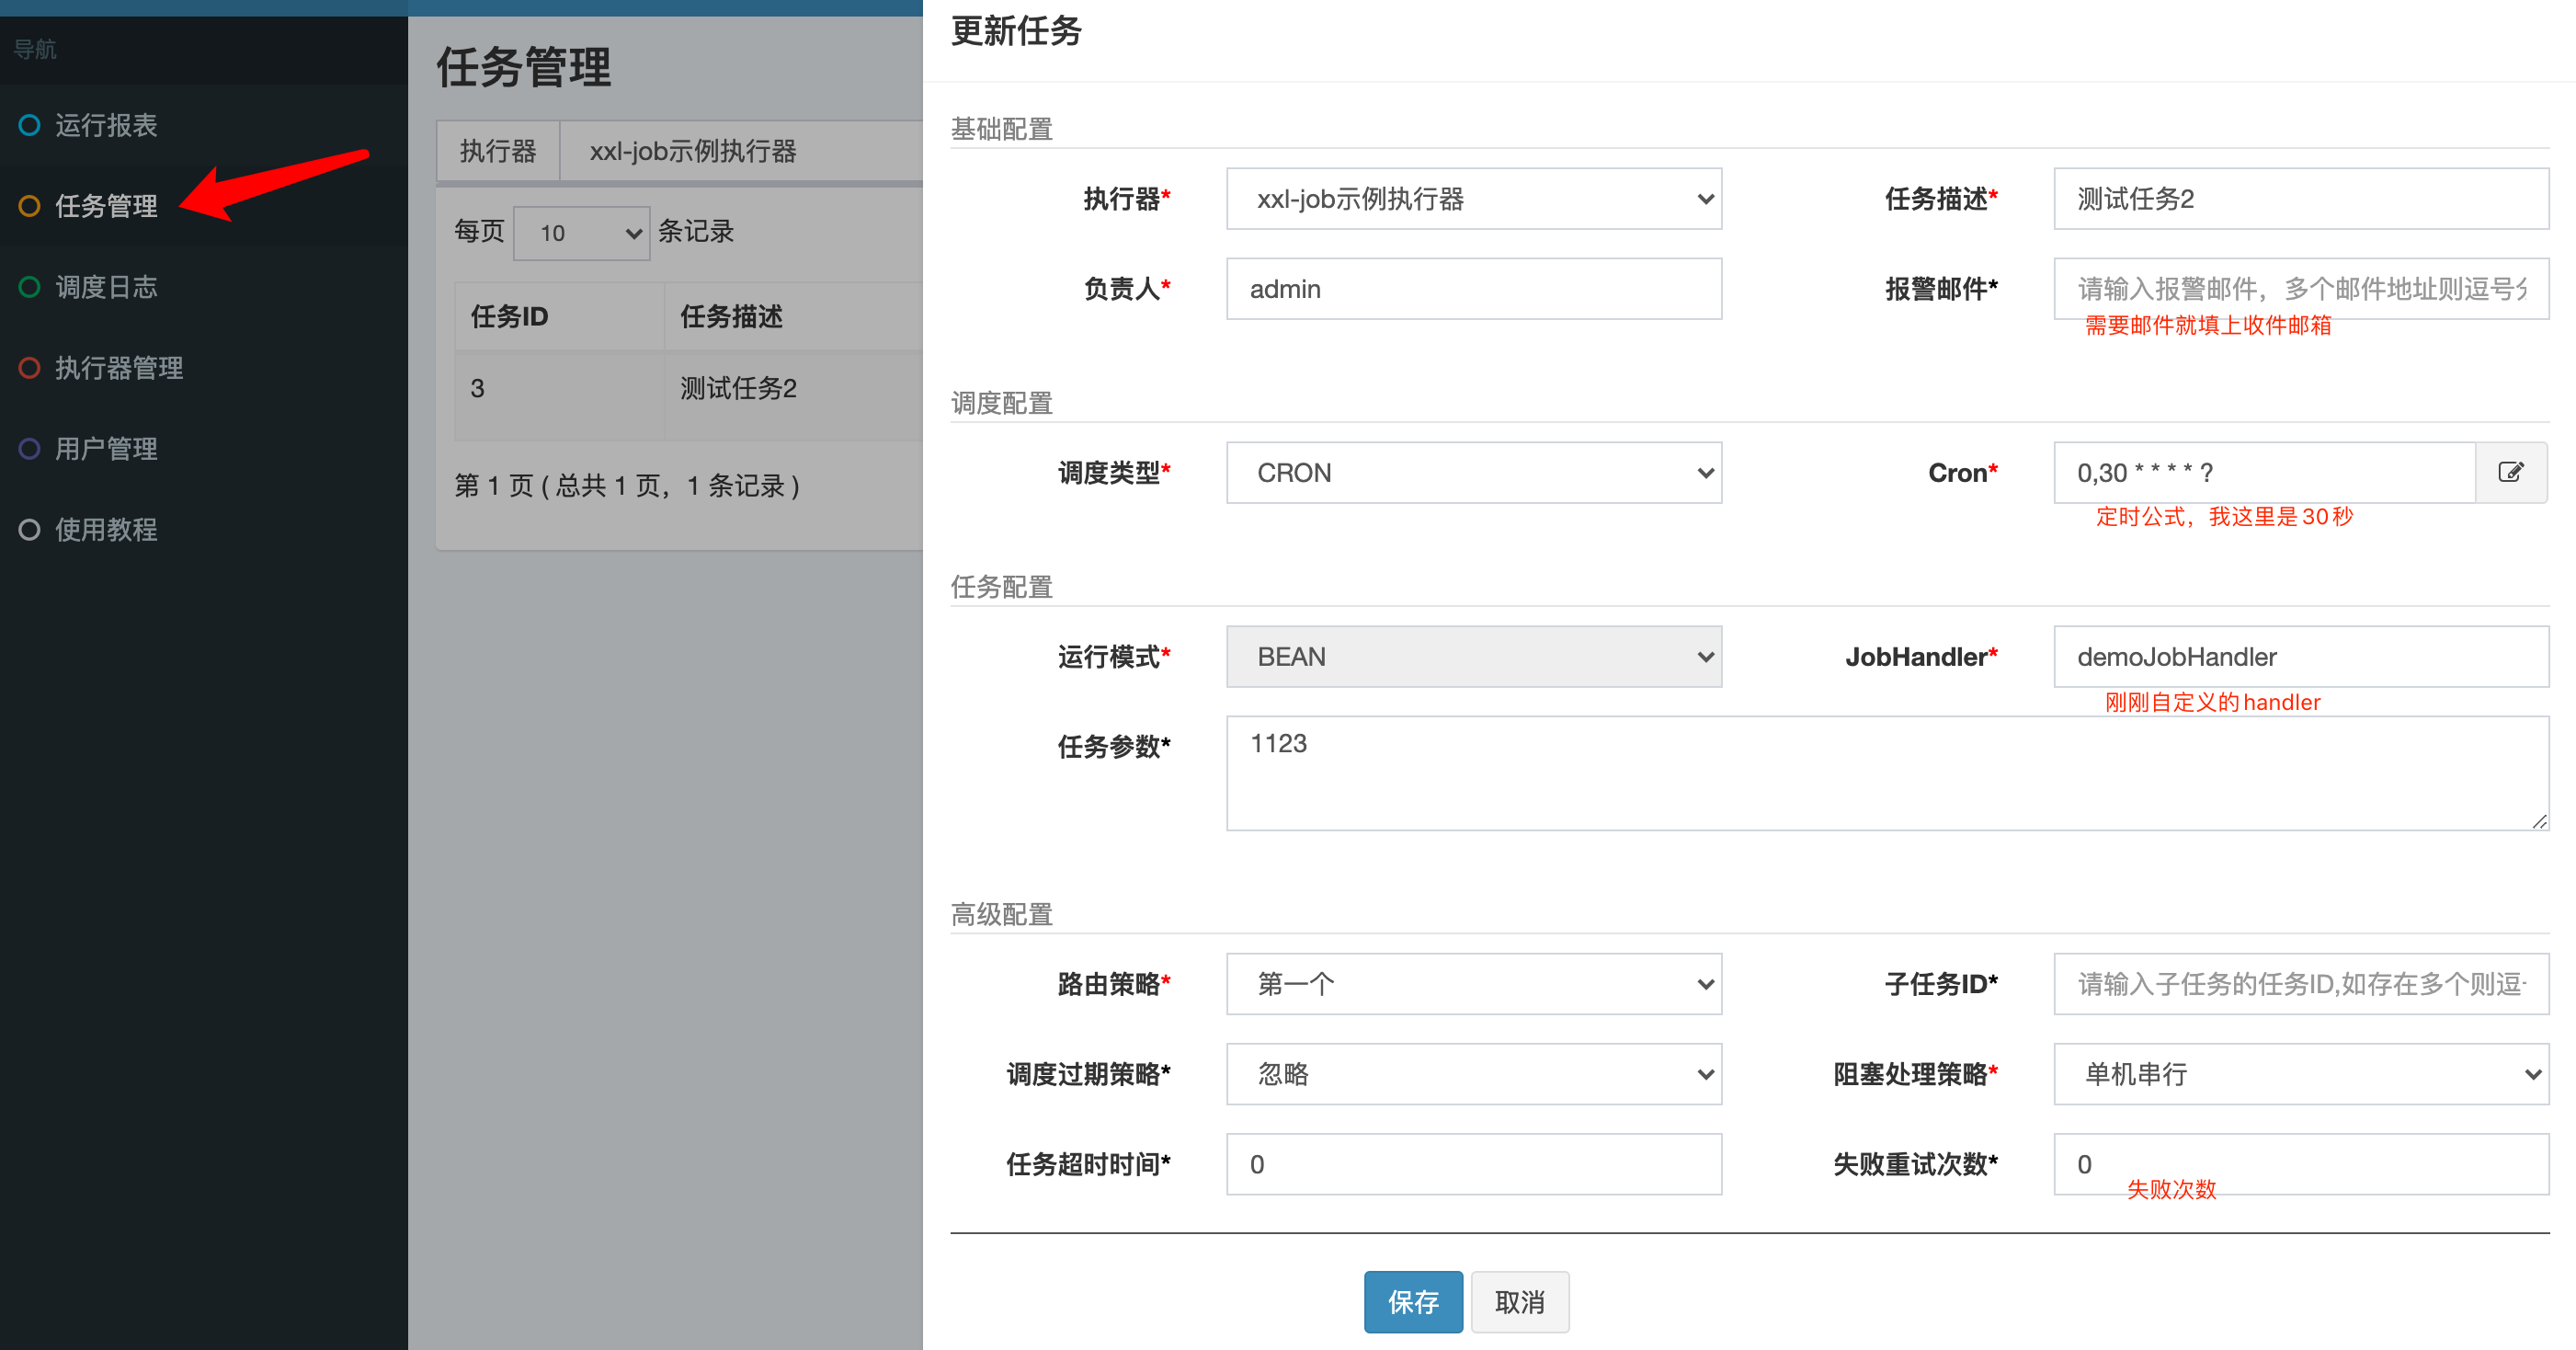Open 使用教程 in sidebar navigation
The width and height of the screenshot is (2576, 1350).
204,530
